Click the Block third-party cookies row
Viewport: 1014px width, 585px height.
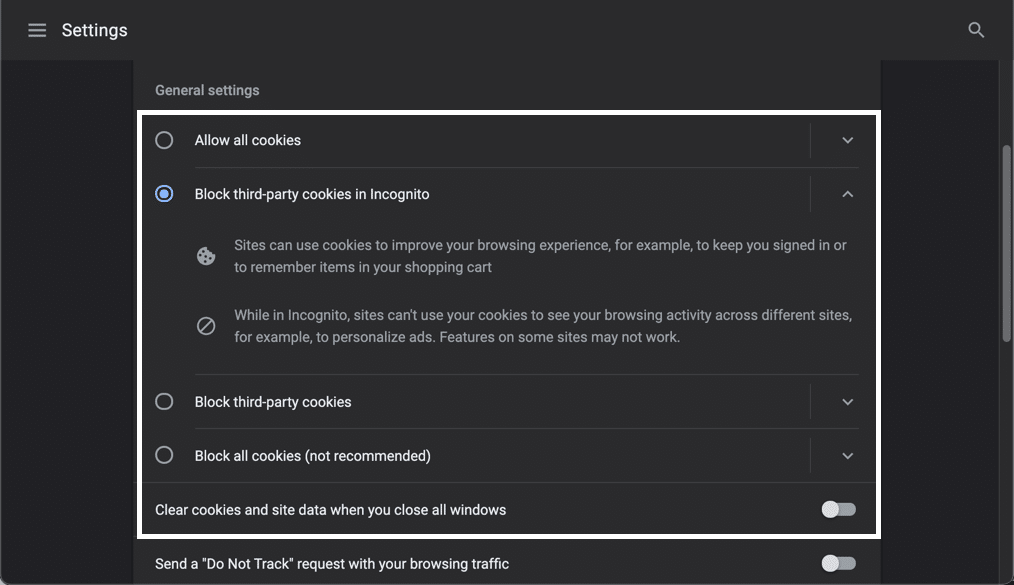272,401
